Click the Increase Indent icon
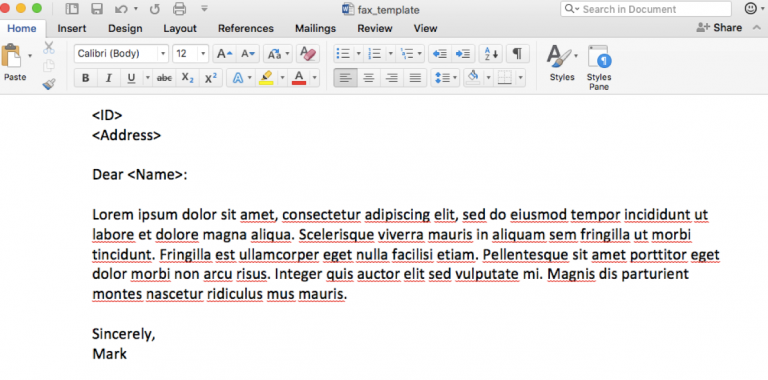This screenshot has height=380, width=768. 462,53
